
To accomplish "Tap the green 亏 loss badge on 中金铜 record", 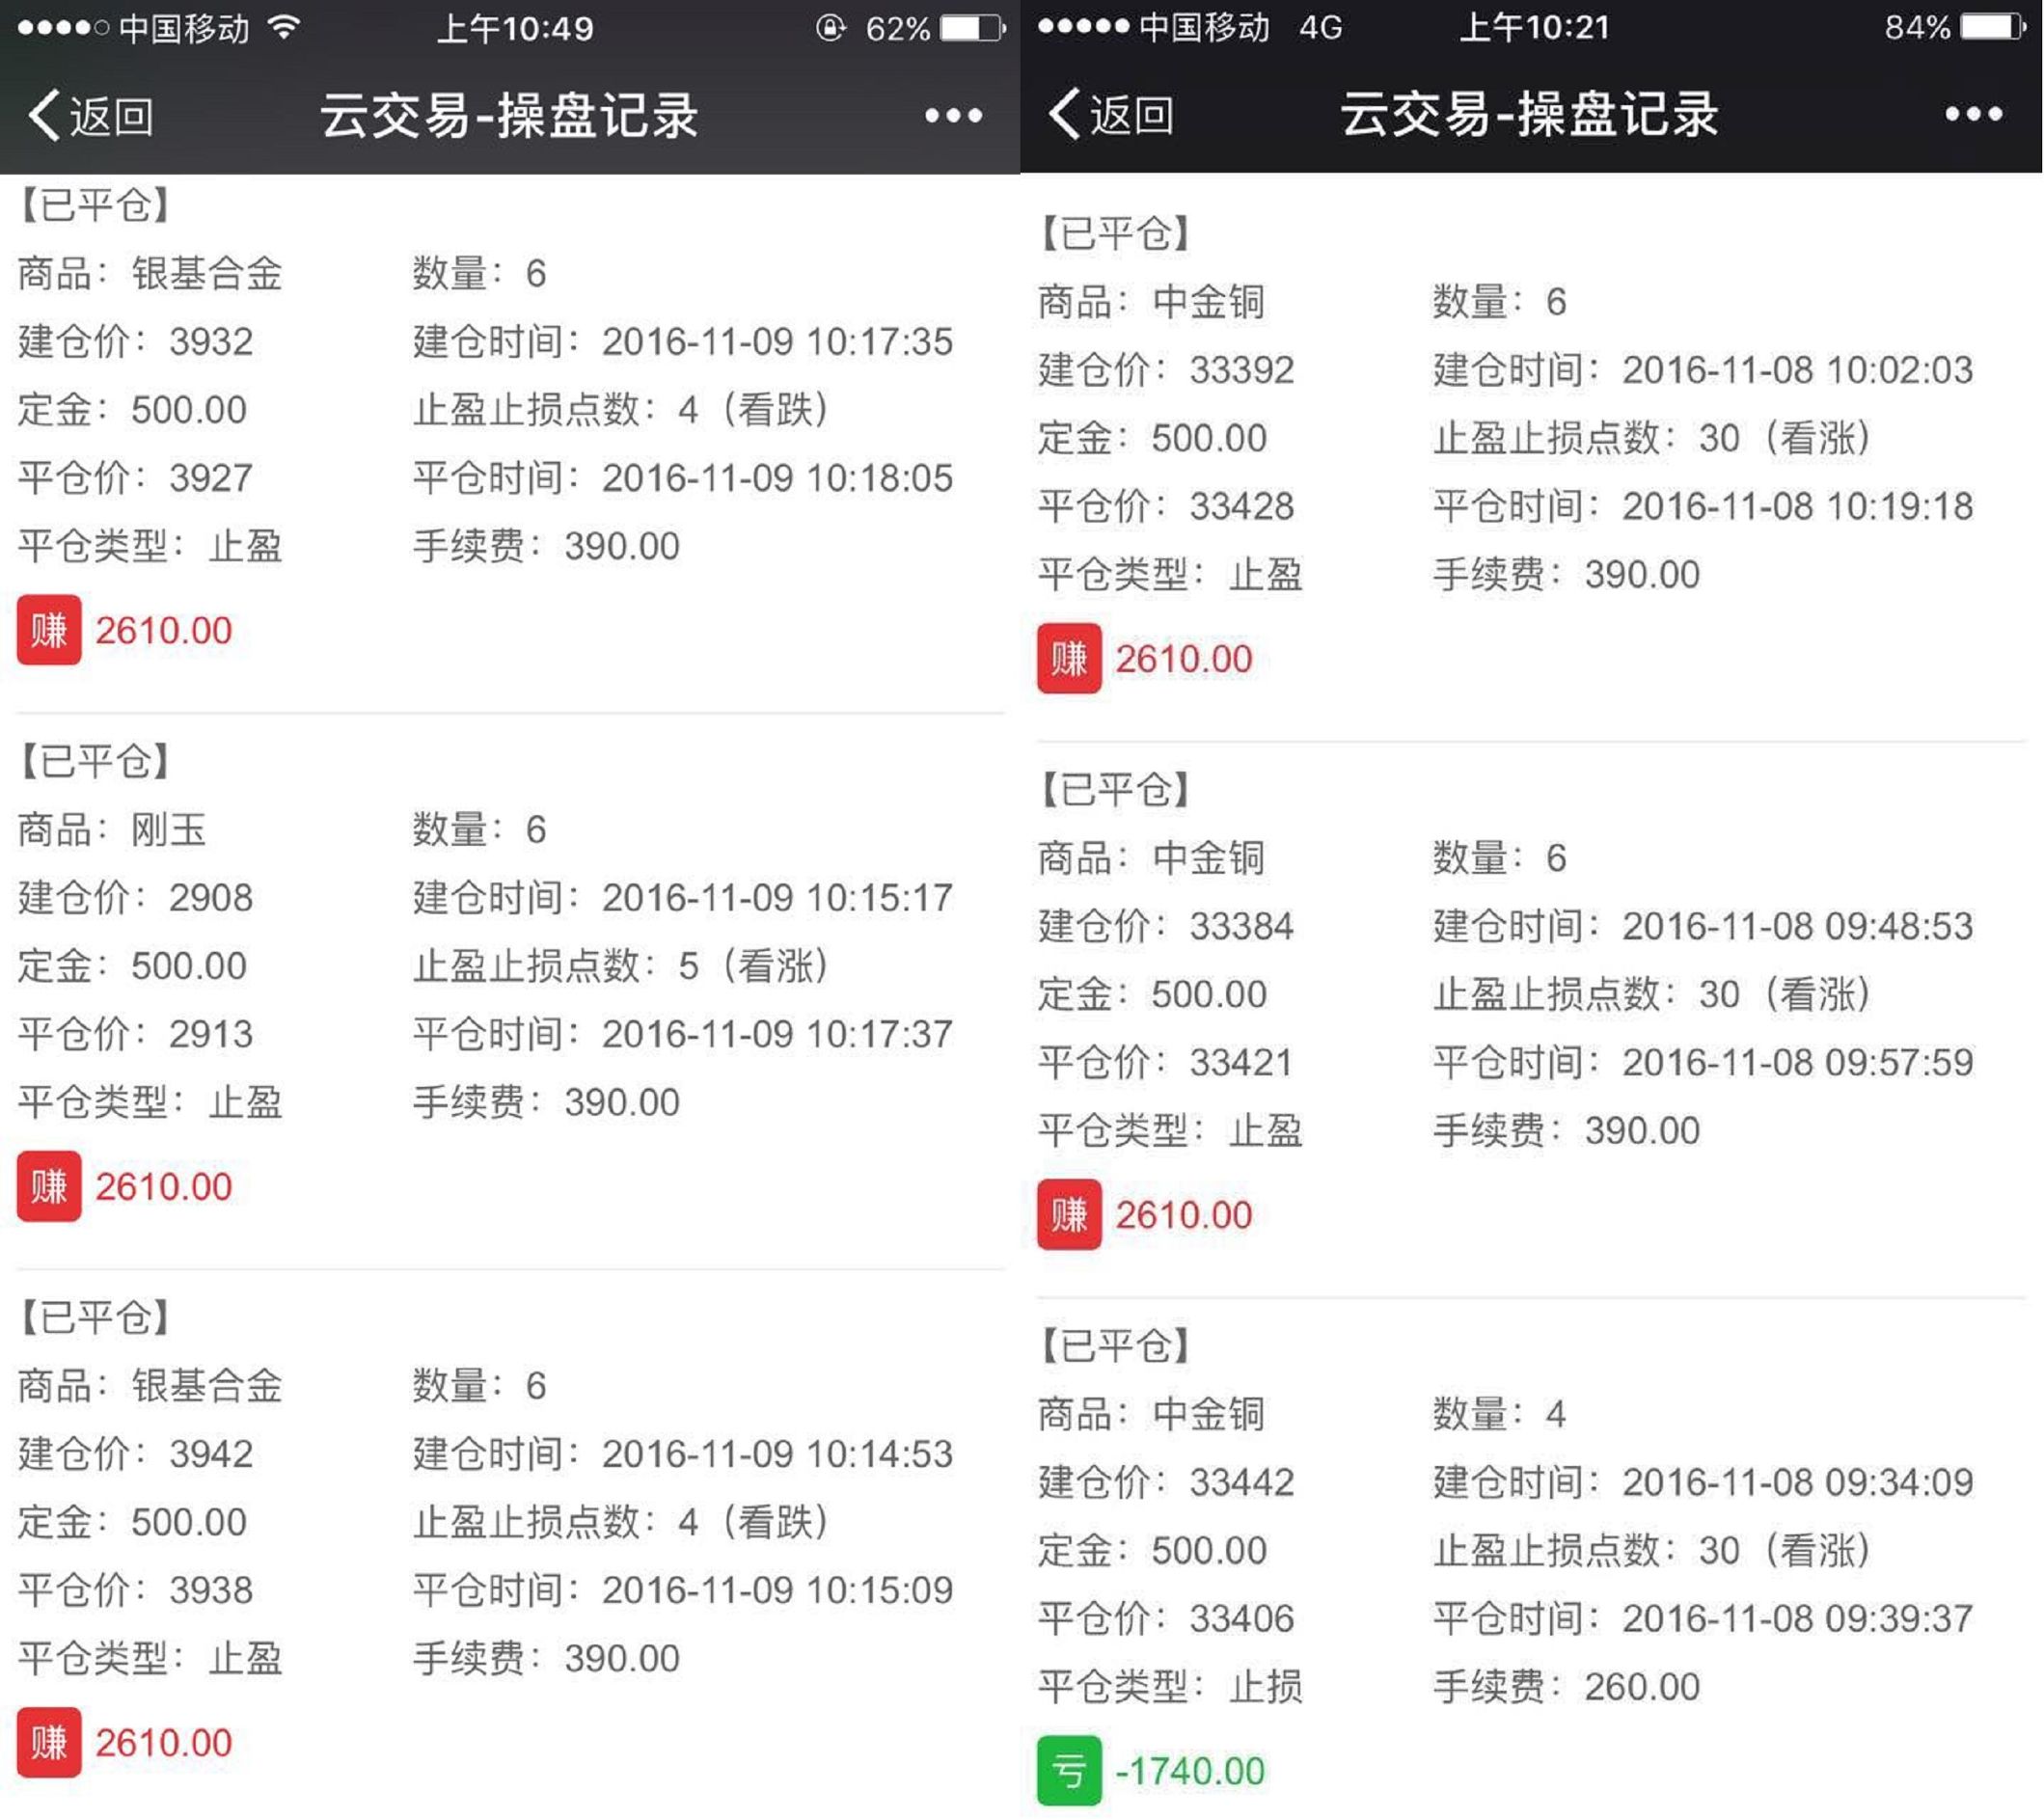I will 1070,1769.
